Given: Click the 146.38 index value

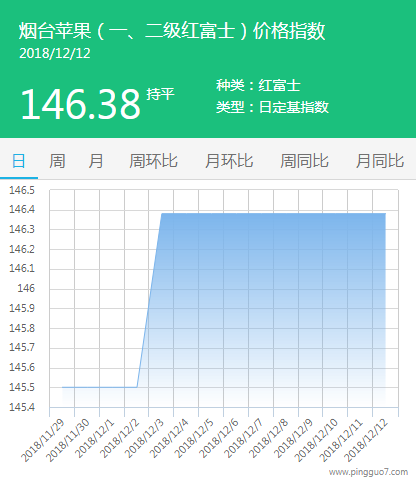Looking at the screenshot, I should (x=80, y=104).
